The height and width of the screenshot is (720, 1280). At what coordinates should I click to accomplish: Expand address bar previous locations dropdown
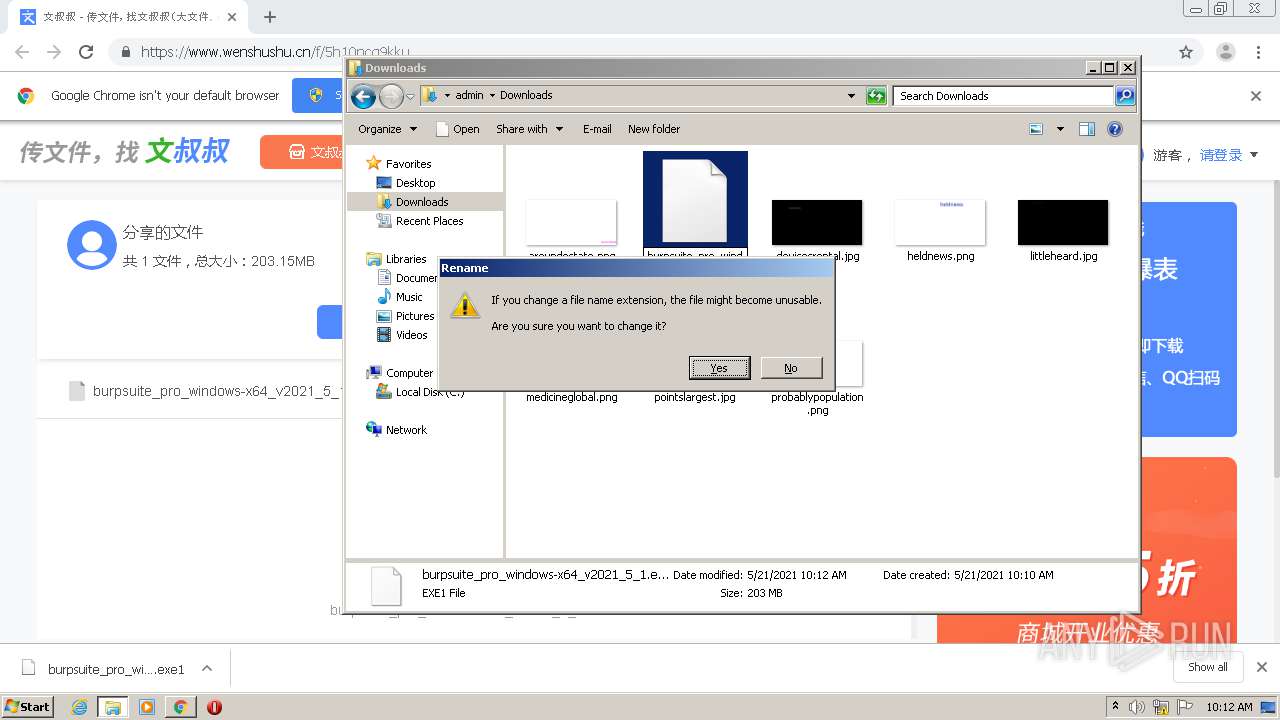point(851,96)
